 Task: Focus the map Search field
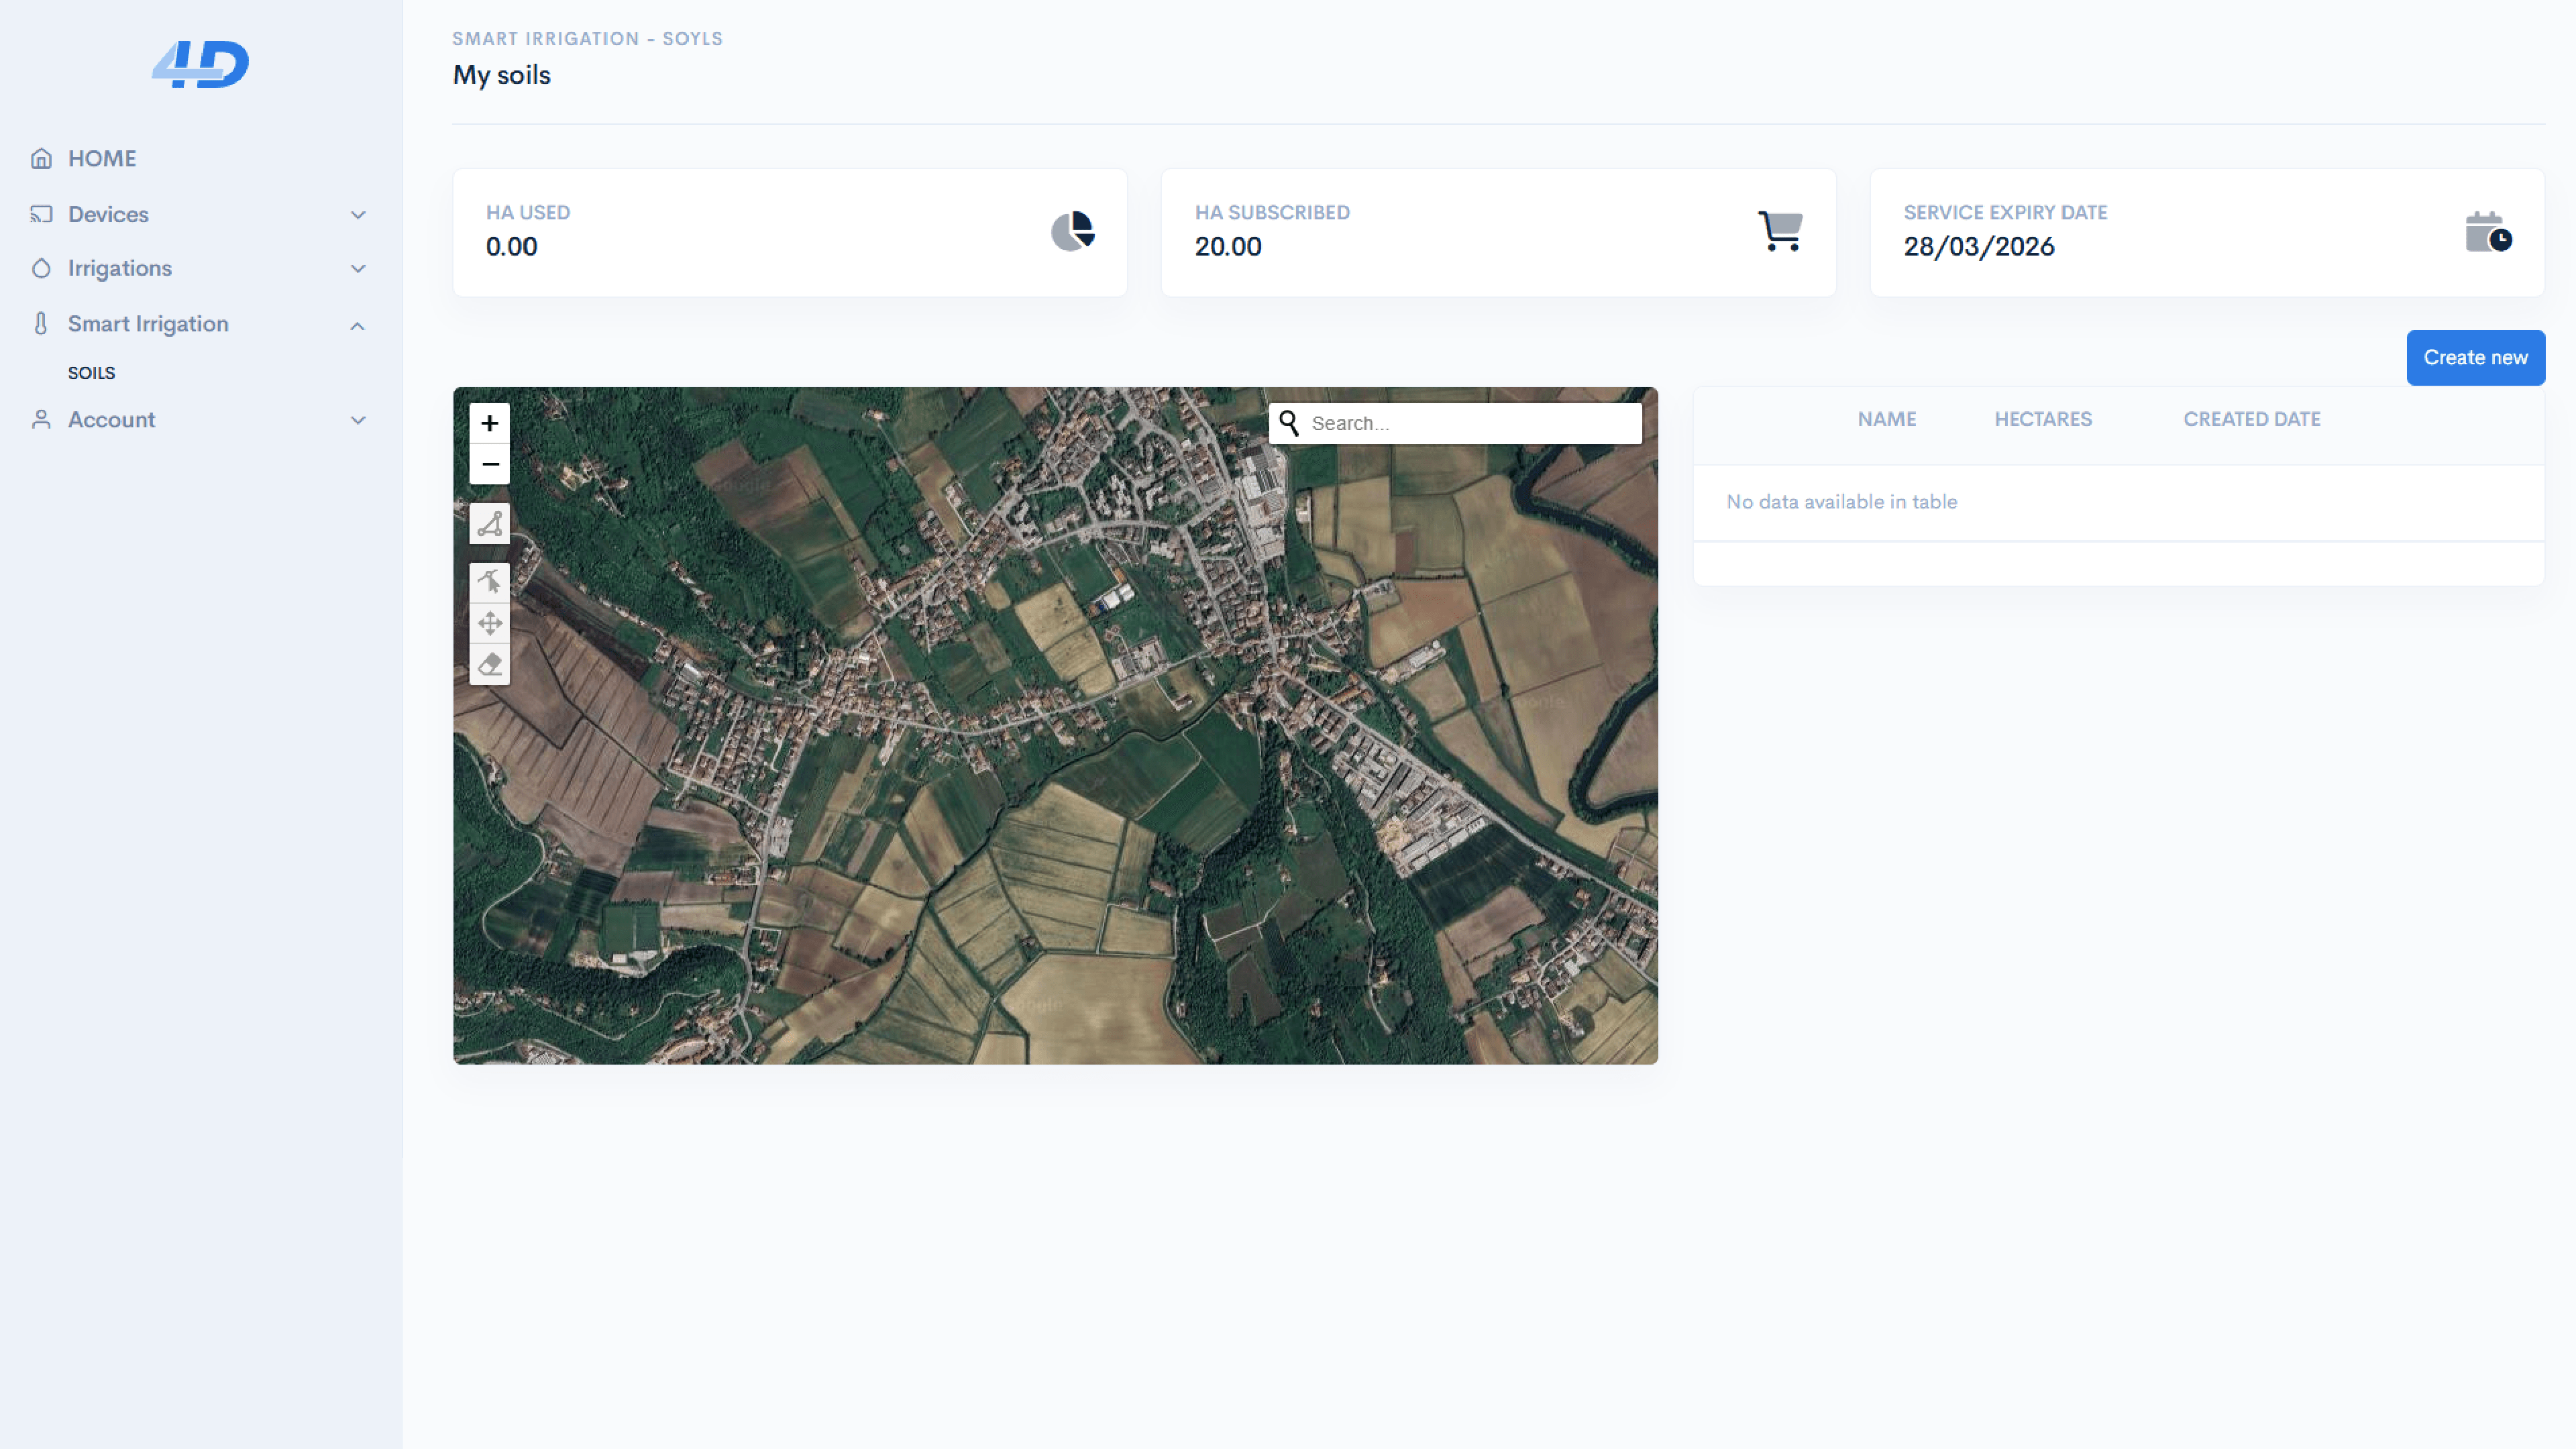(1470, 423)
